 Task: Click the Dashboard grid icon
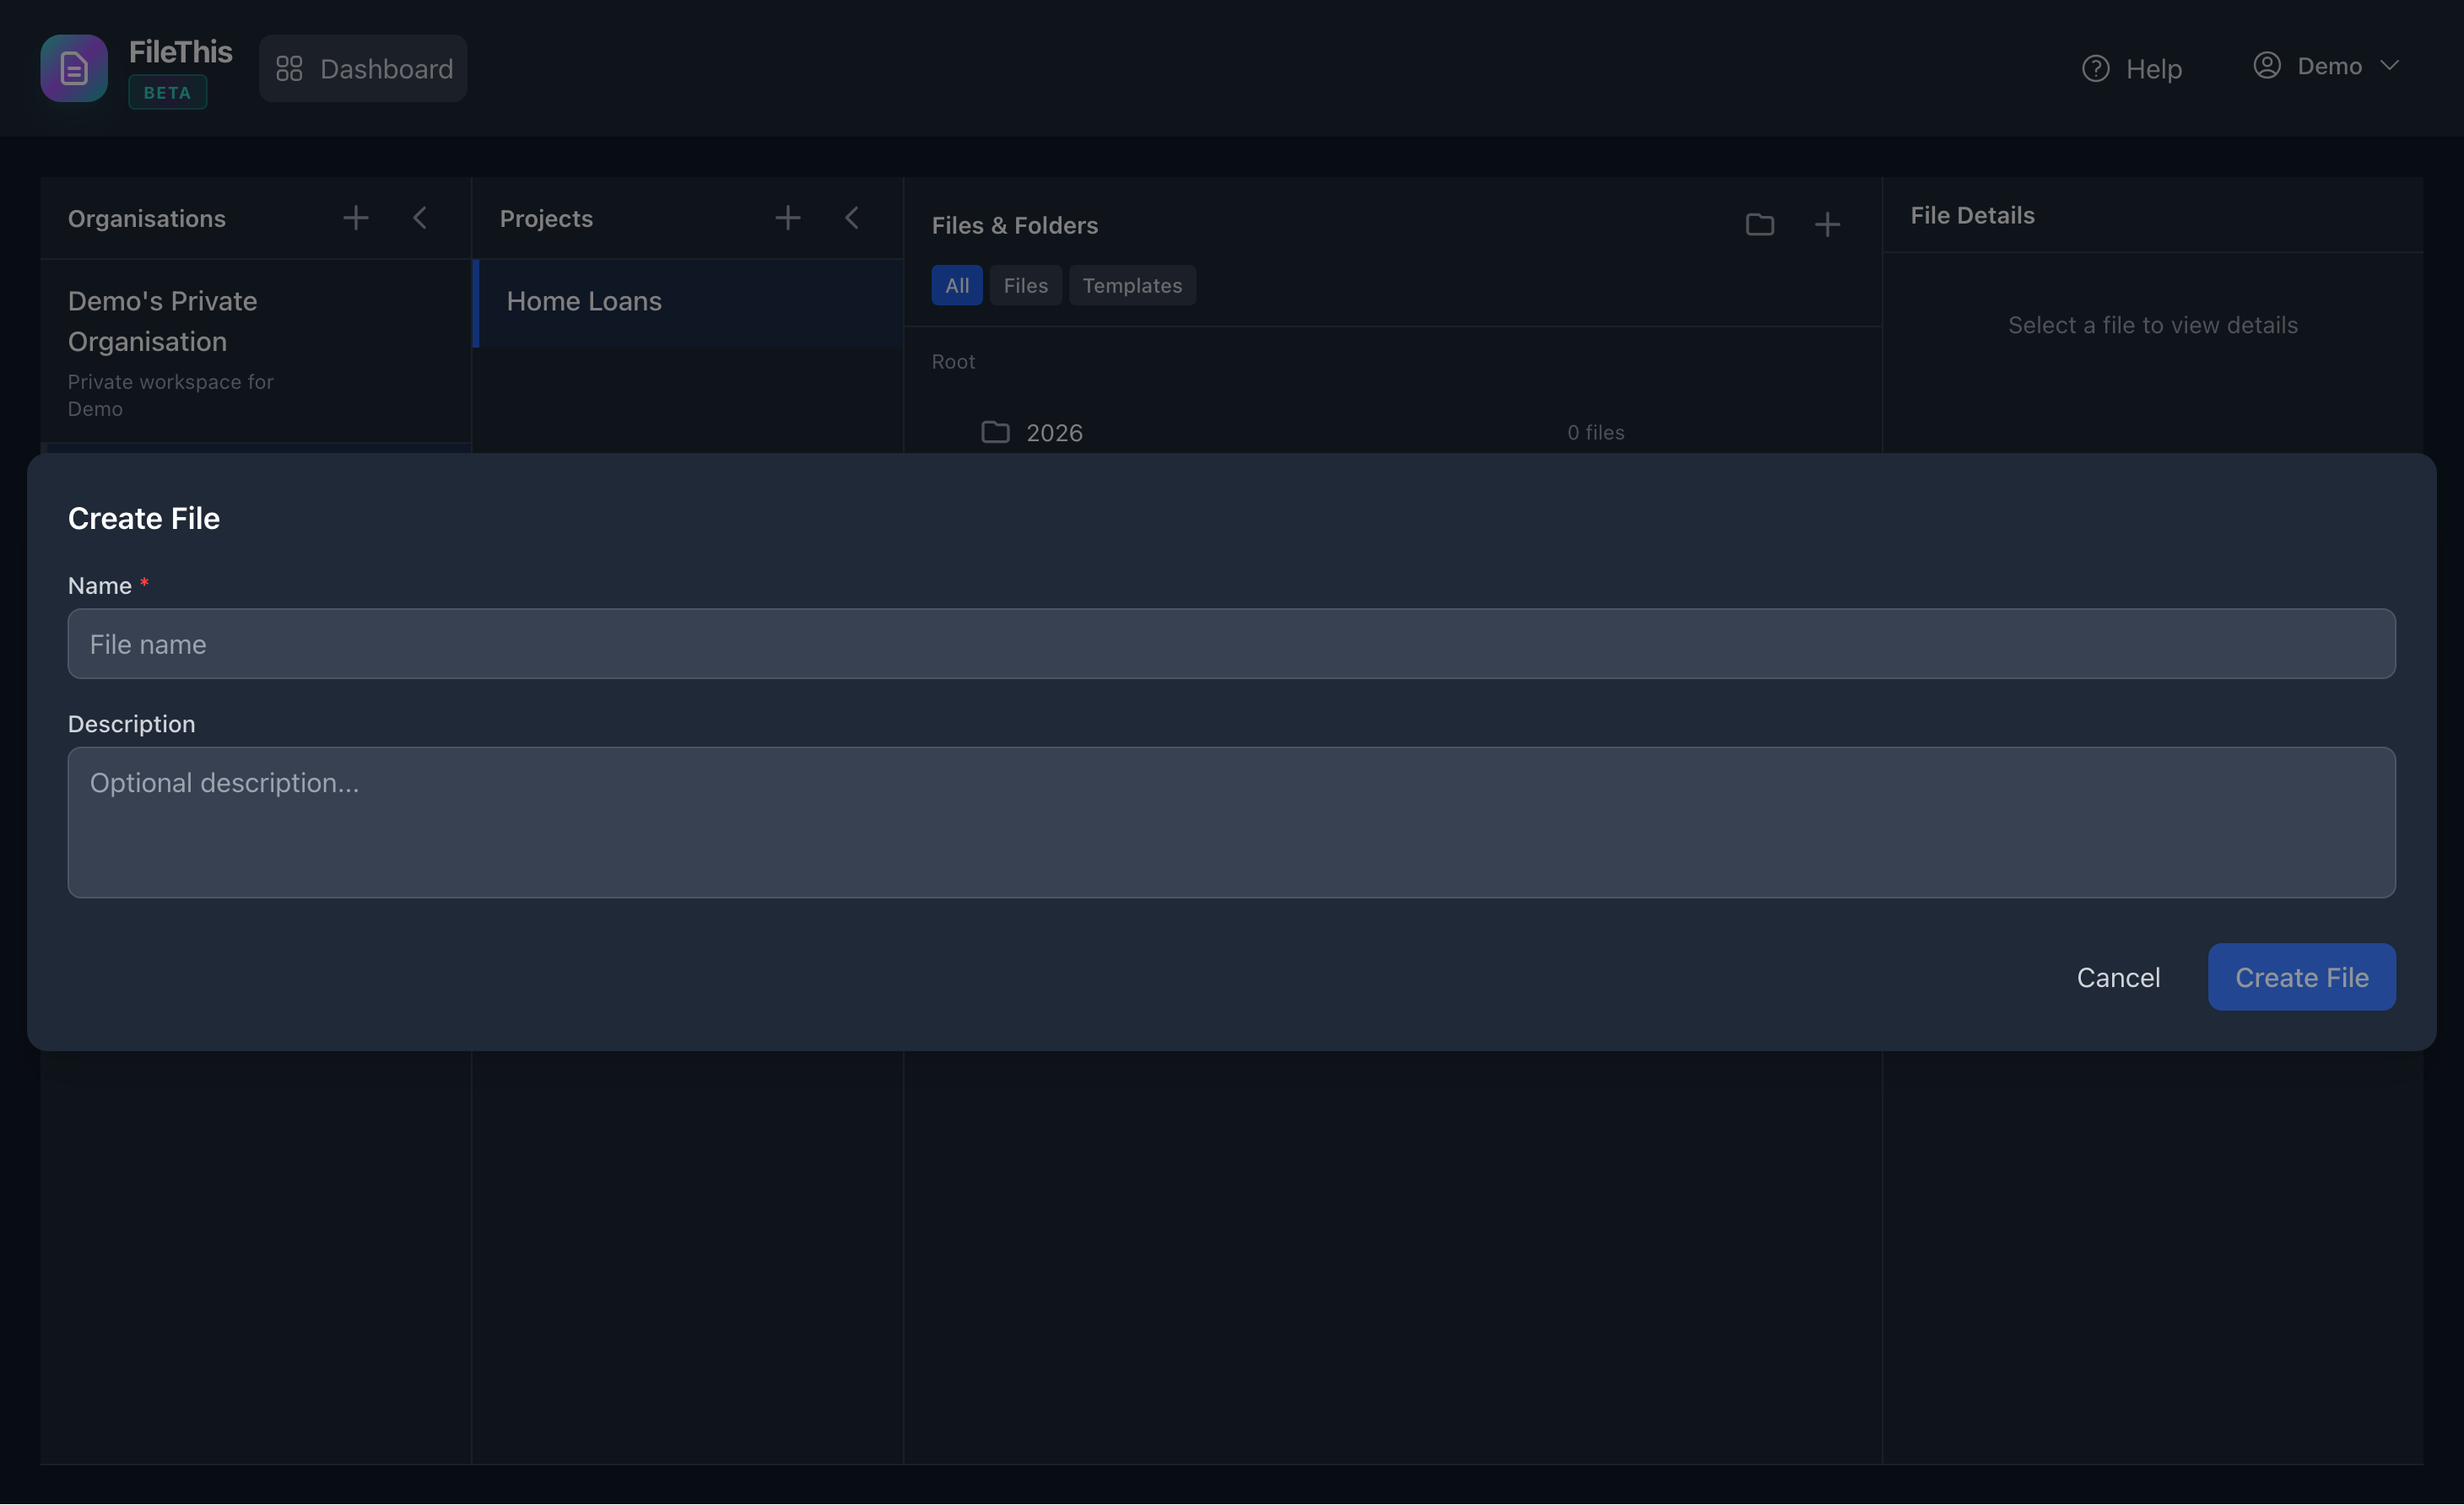click(x=289, y=68)
